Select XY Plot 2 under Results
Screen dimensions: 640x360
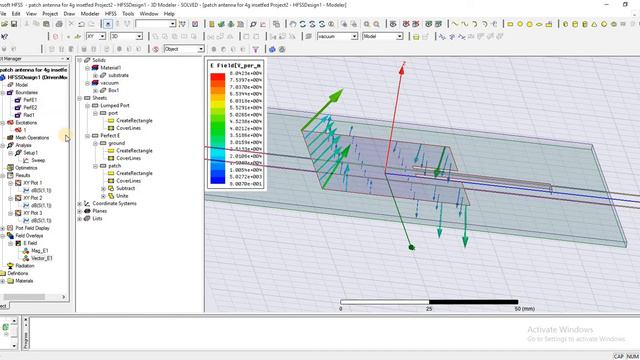pyautogui.click(x=32, y=198)
